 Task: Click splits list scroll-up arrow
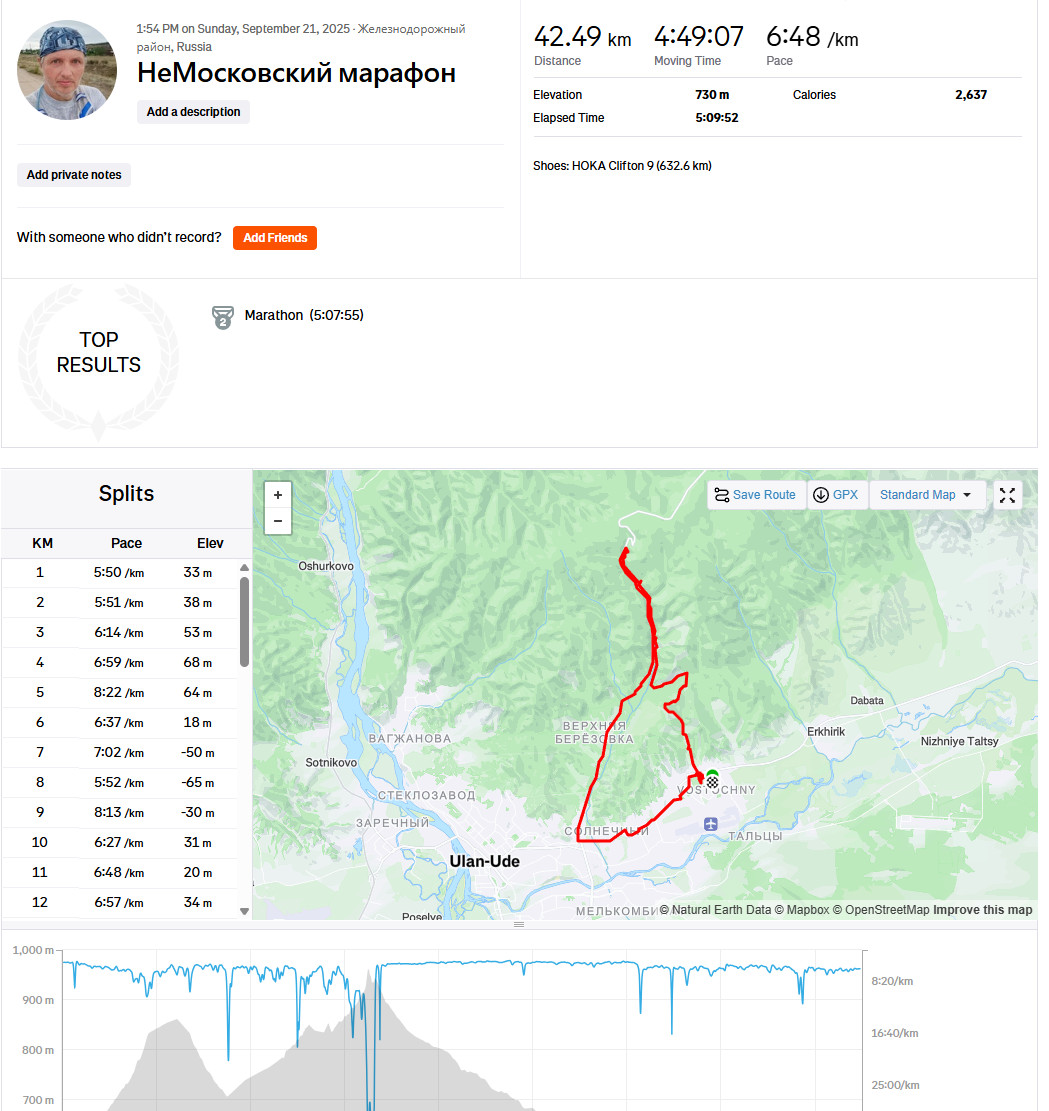[245, 568]
